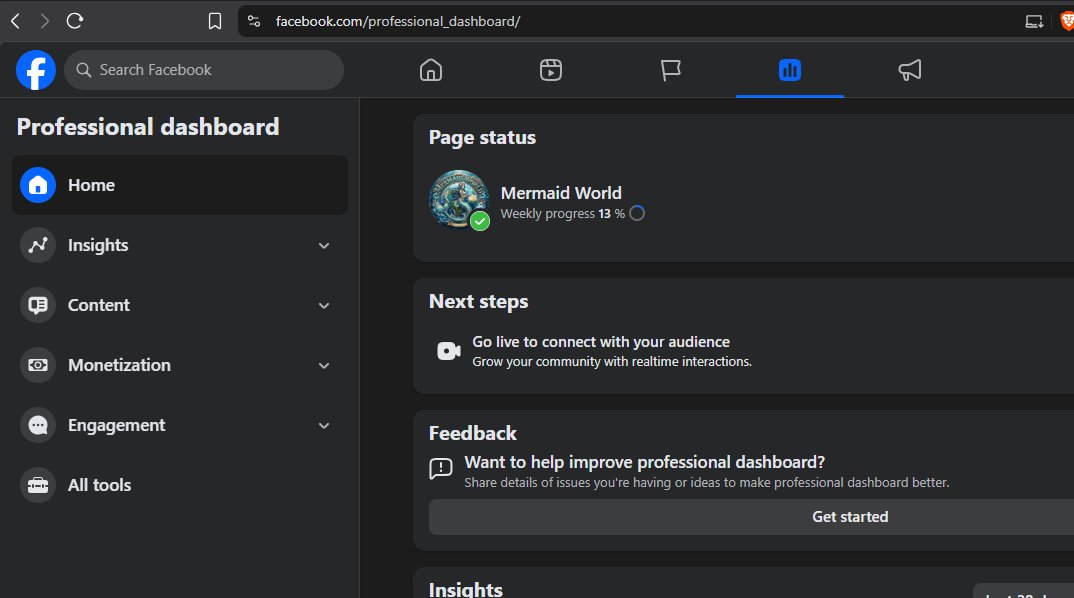1074x598 pixels.
Task: Click the cast/install icon in address bar
Action: pyautogui.click(x=1034, y=21)
